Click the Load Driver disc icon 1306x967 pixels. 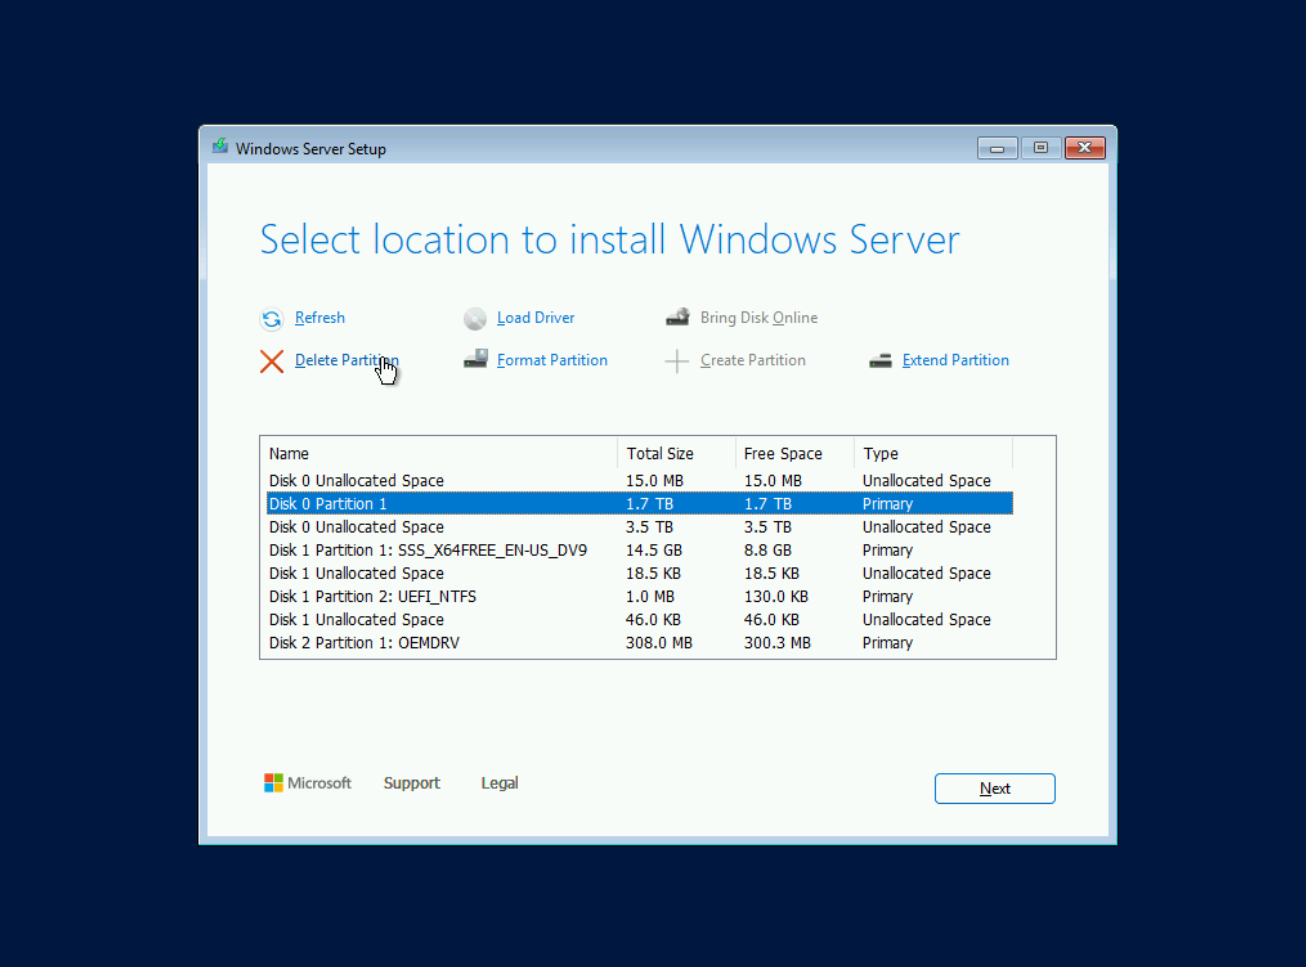point(475,319)
